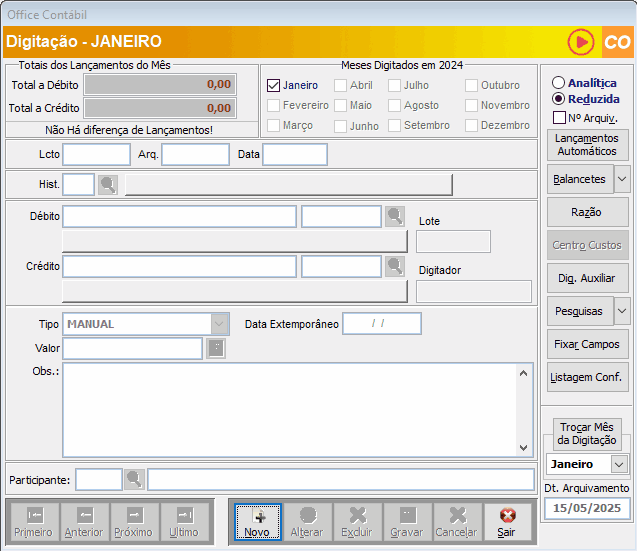637x551 pixels.
Task: Expand the Pesquisas dropdown arrow
Action: pos(621,311)
